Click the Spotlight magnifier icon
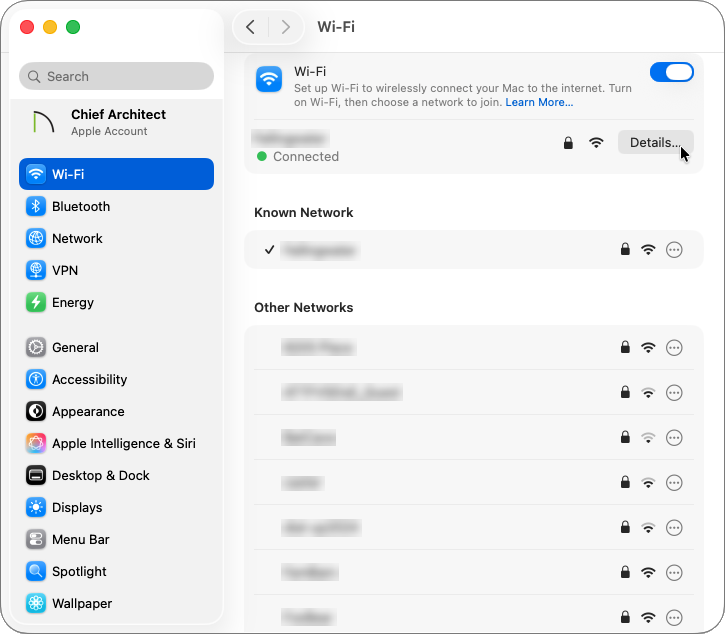 click(36, 571)
